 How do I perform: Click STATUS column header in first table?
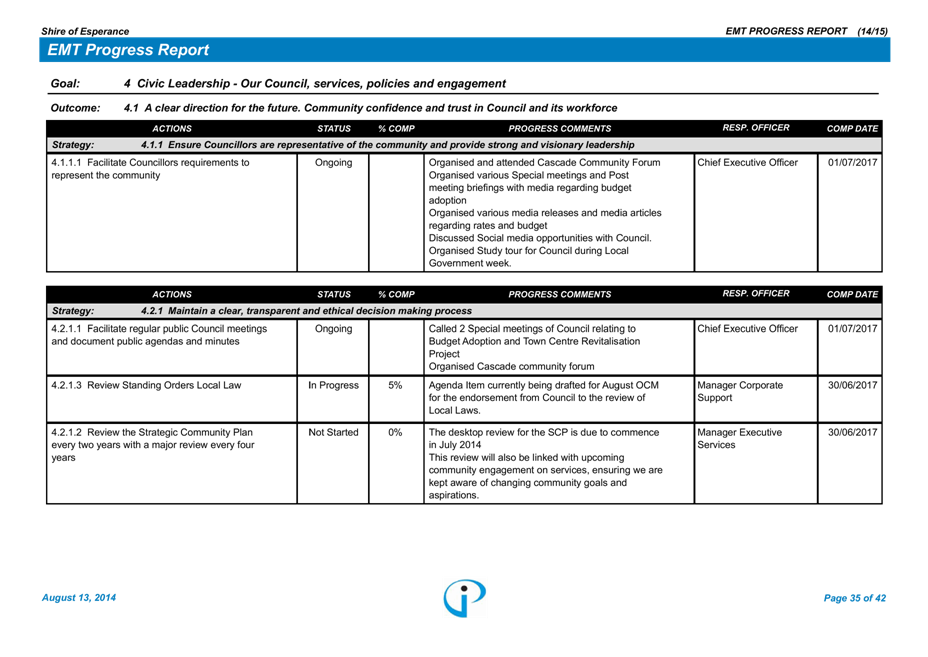334,128
